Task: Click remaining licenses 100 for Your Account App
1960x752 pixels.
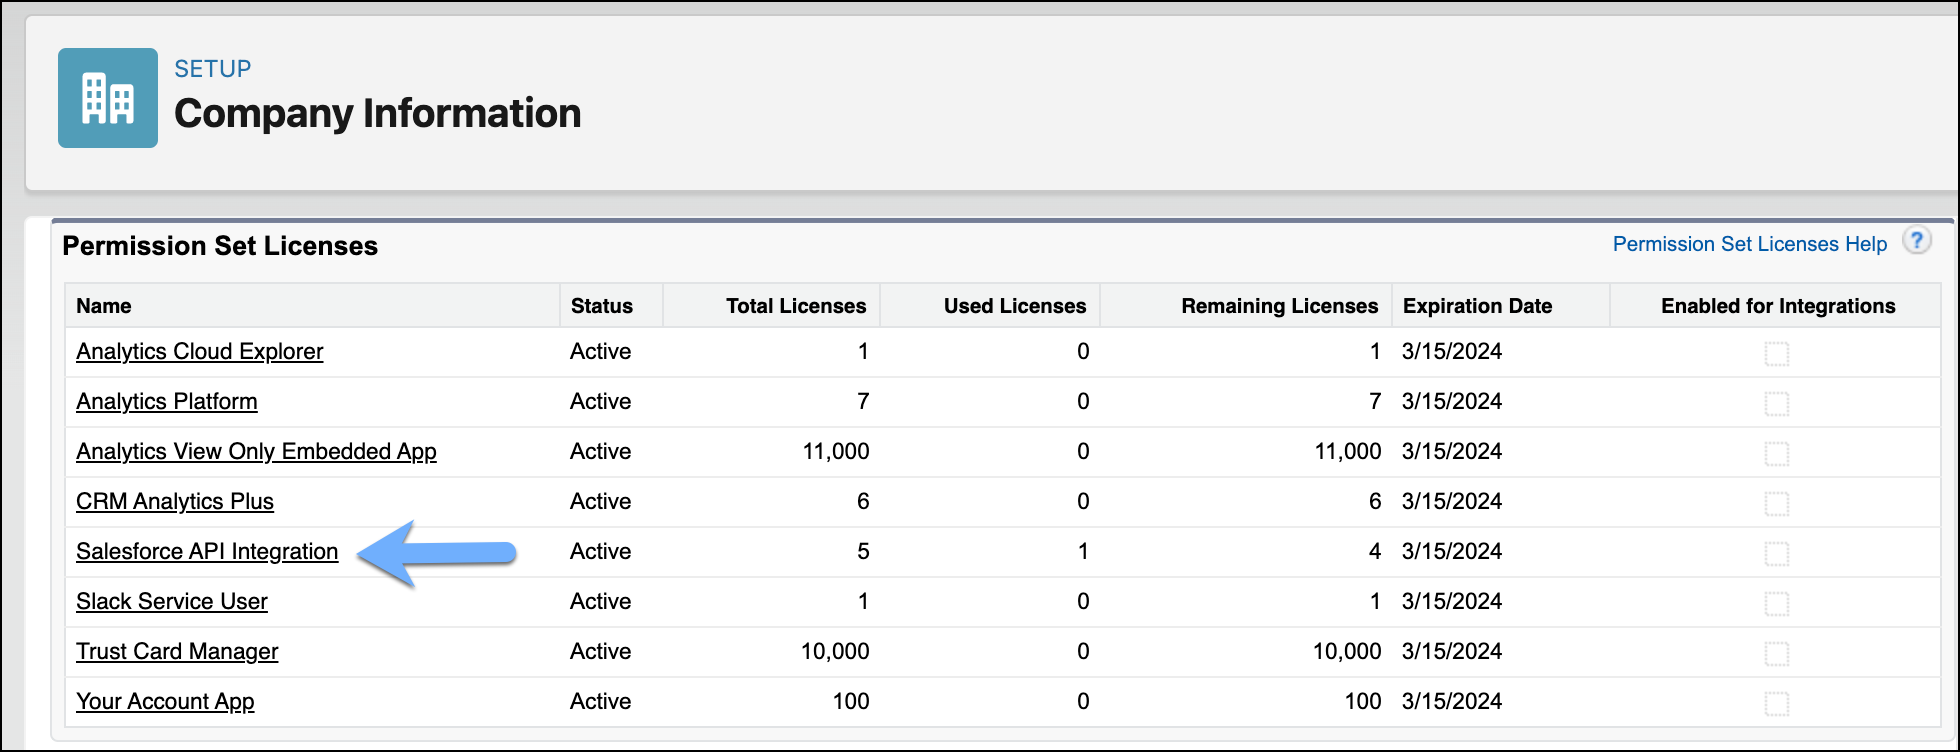Action: coord(1363,701)
